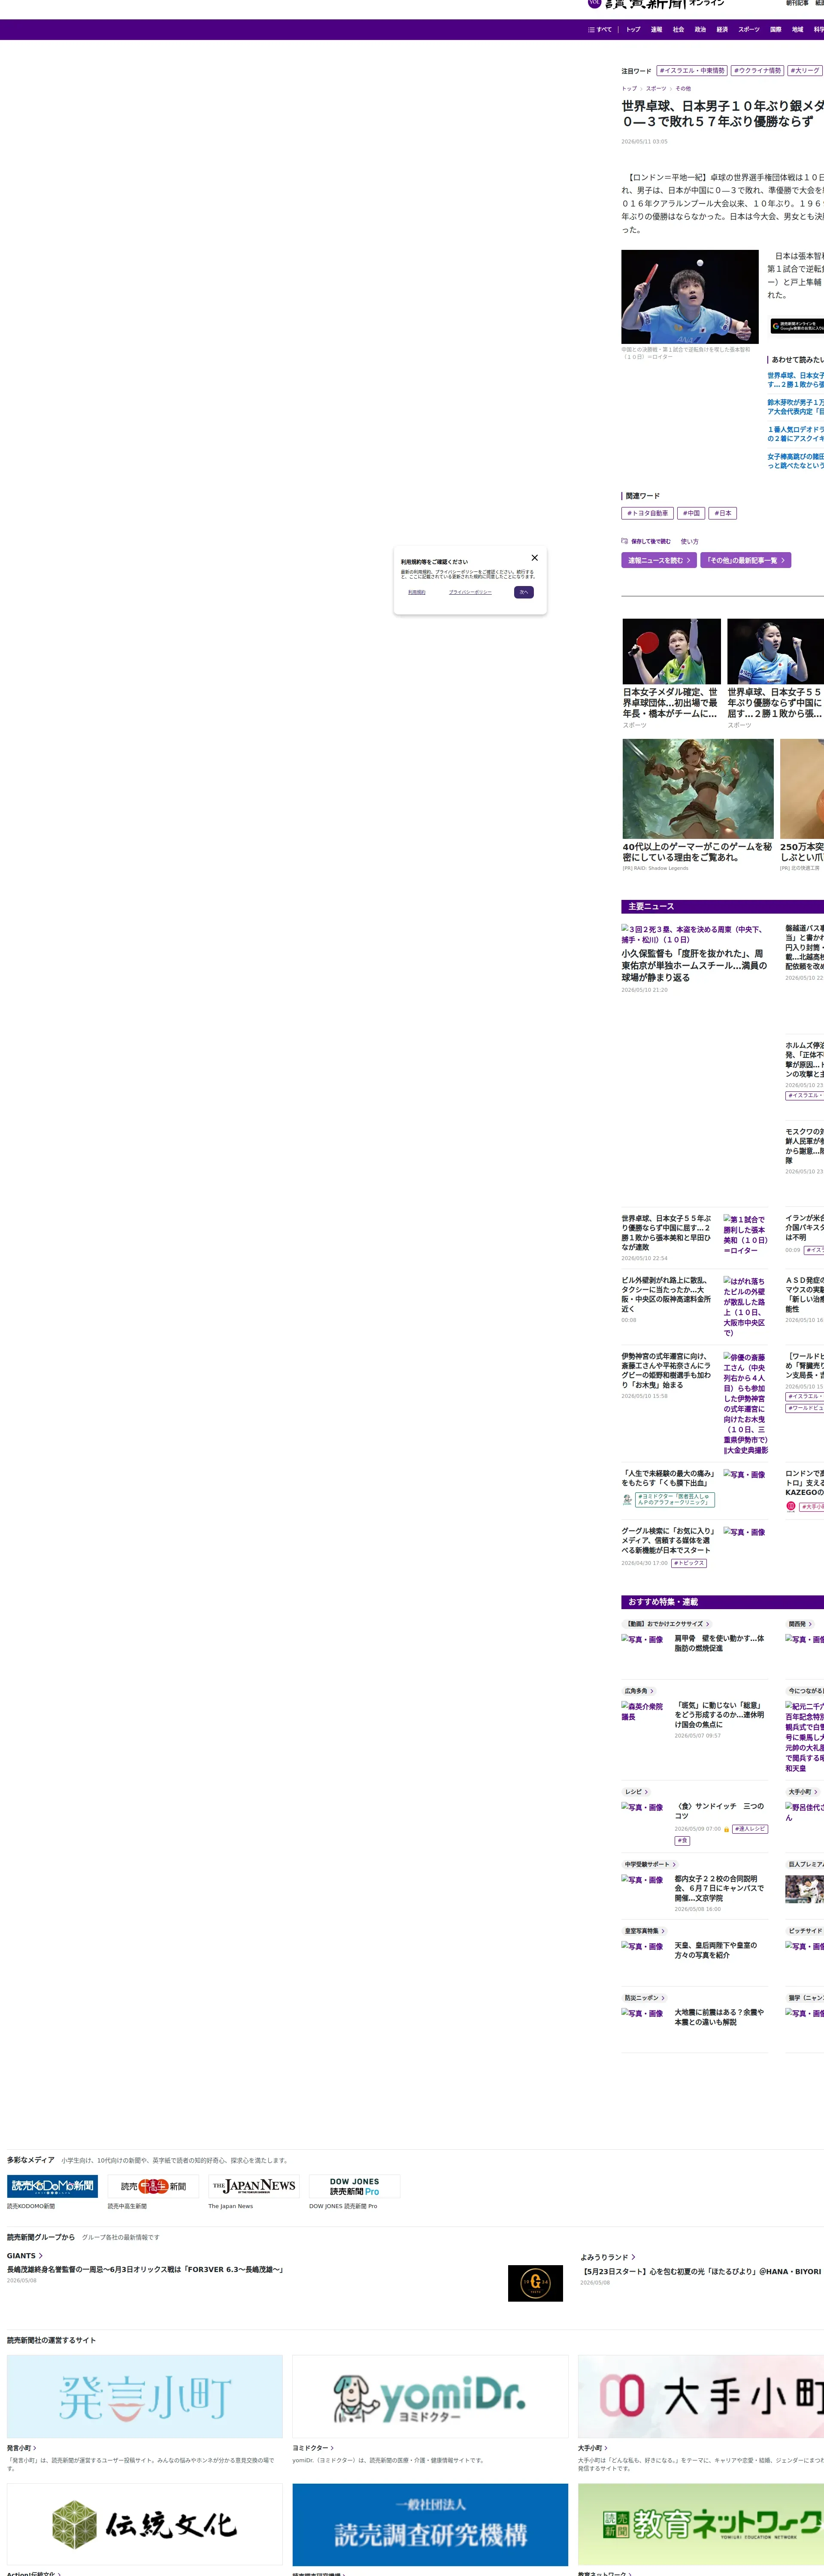Click the #トヨタ自動車 related tag
824x2576 pixels.
(x=647, y=513)
